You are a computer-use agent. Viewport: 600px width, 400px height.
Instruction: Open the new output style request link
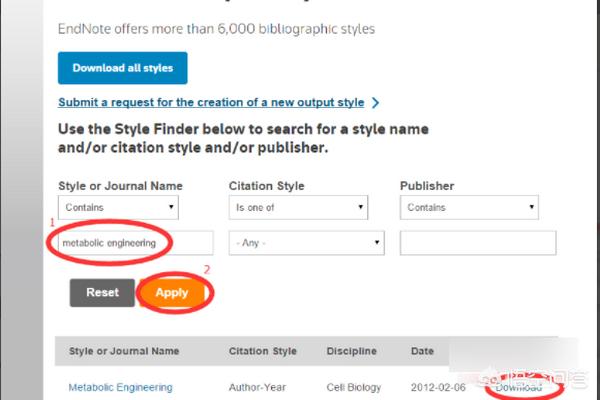tap(211, 102)
